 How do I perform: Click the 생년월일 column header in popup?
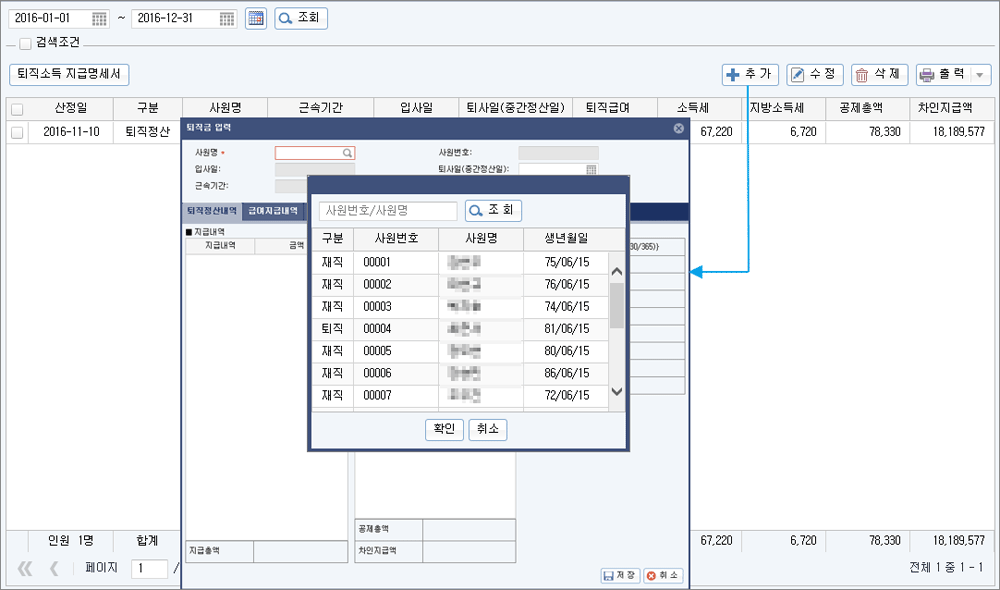pyautogui.click(x=566, y=239)
